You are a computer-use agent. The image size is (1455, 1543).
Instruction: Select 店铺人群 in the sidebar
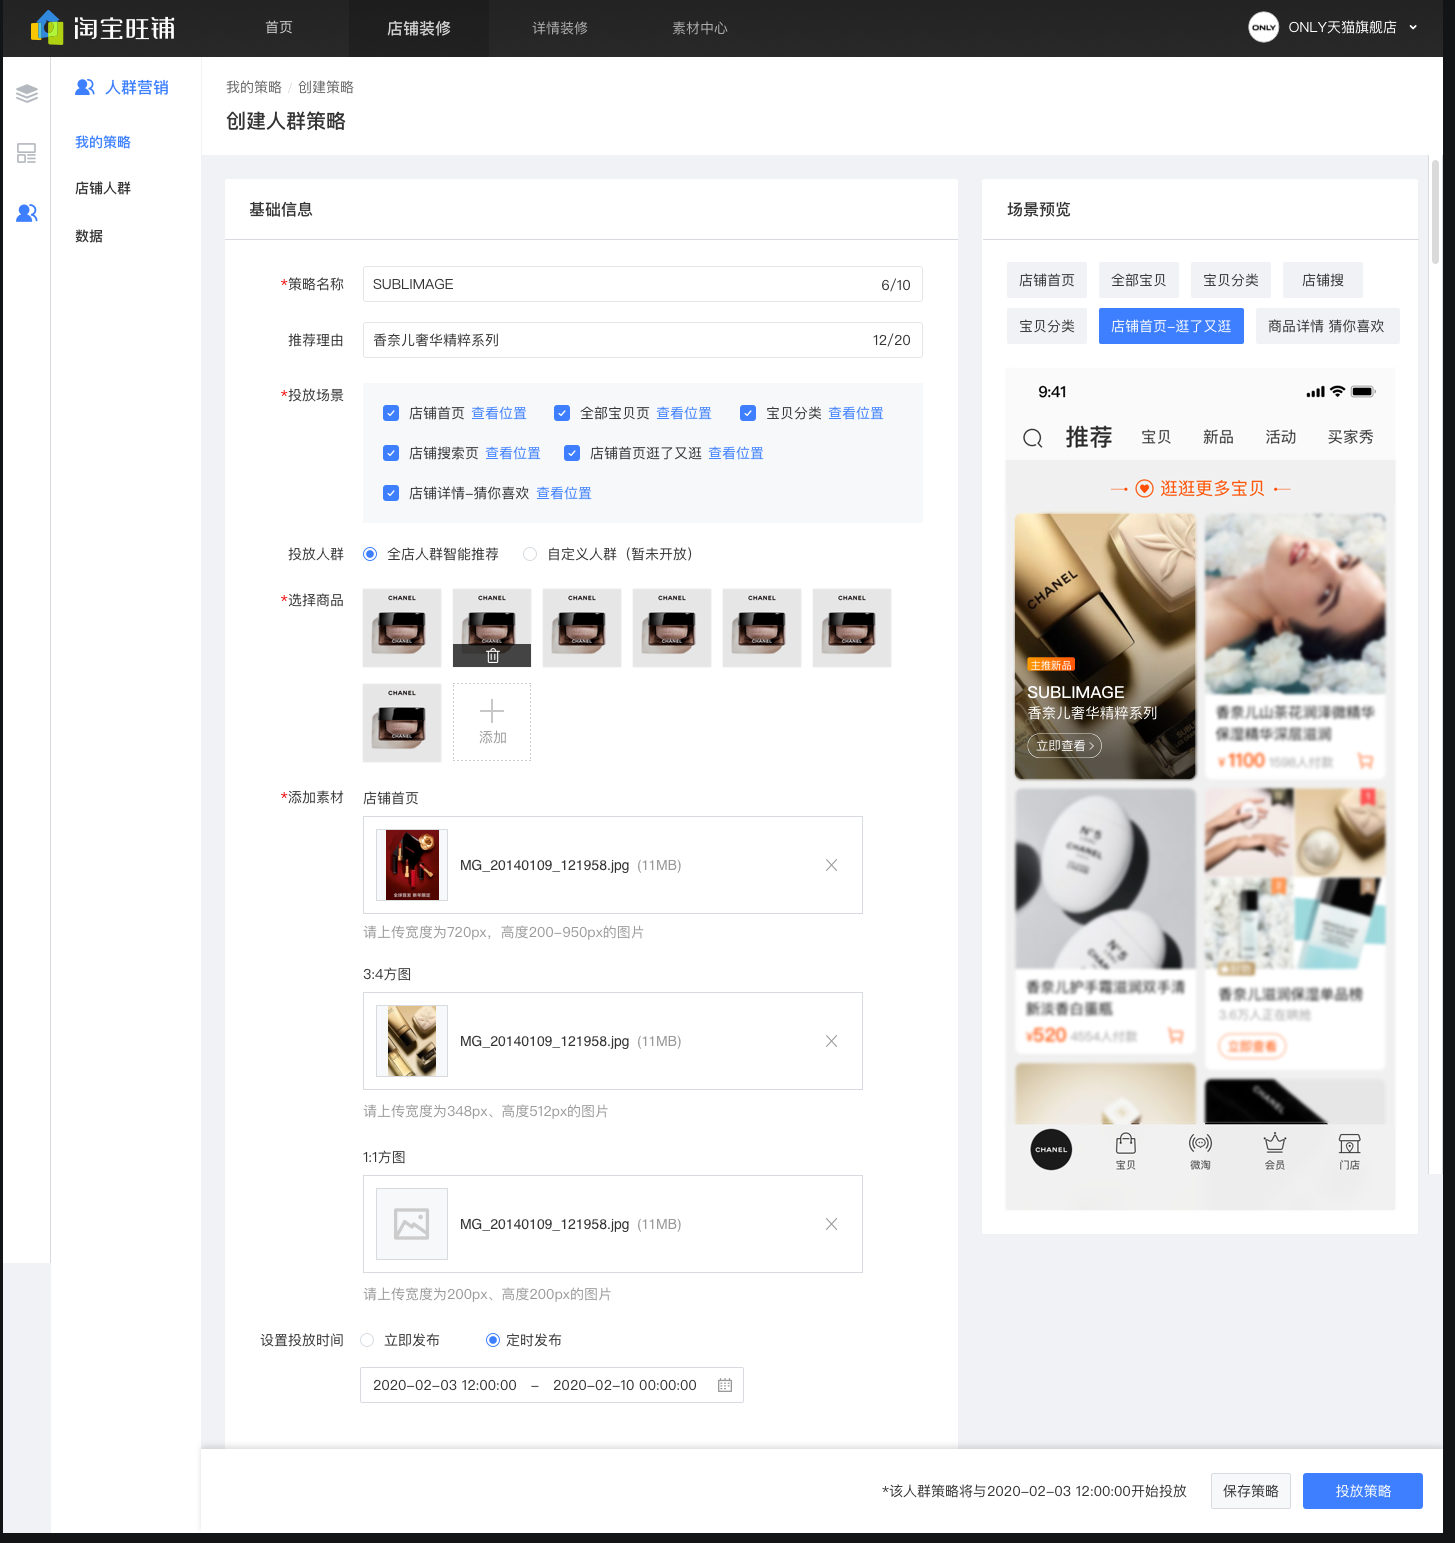click(103, 188)
